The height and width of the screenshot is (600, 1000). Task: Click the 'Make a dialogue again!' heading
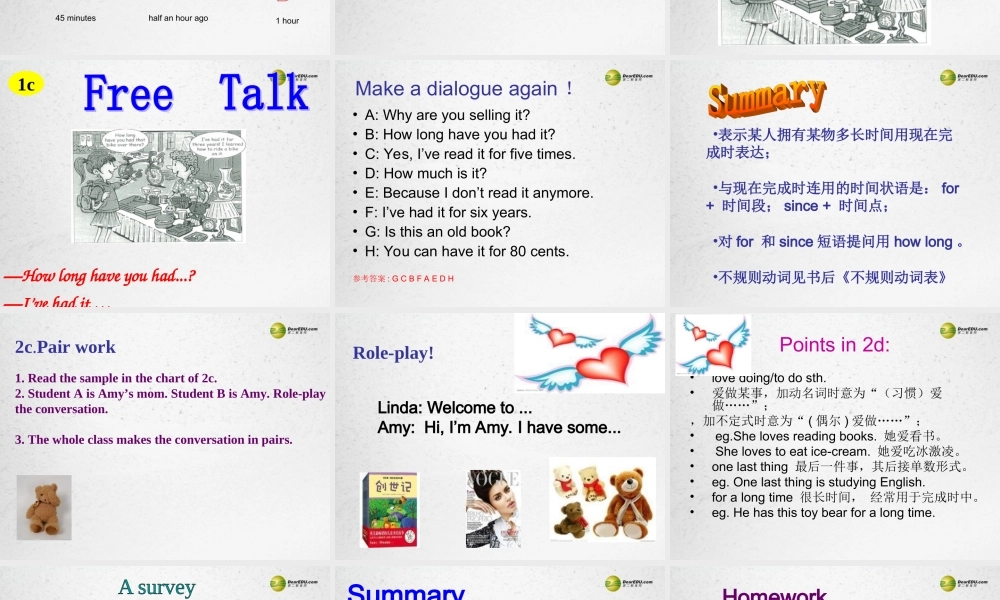(x=465, y=89)
